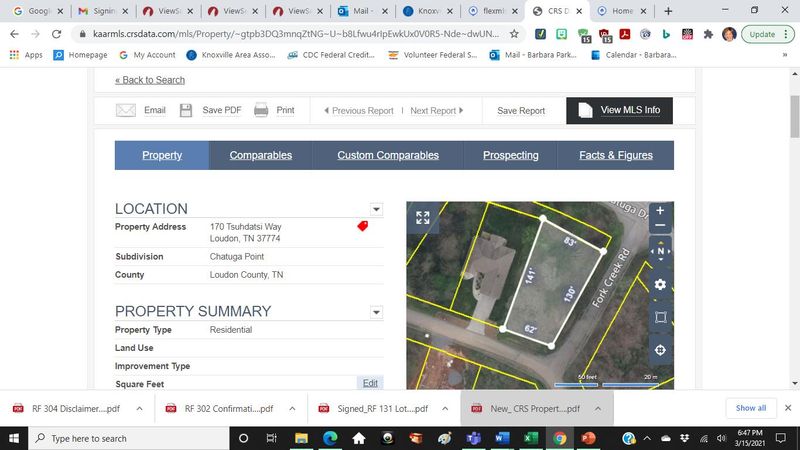800x450 pixels.
Task: Switch to the Mail browser tab
Action: click(361, 11)
